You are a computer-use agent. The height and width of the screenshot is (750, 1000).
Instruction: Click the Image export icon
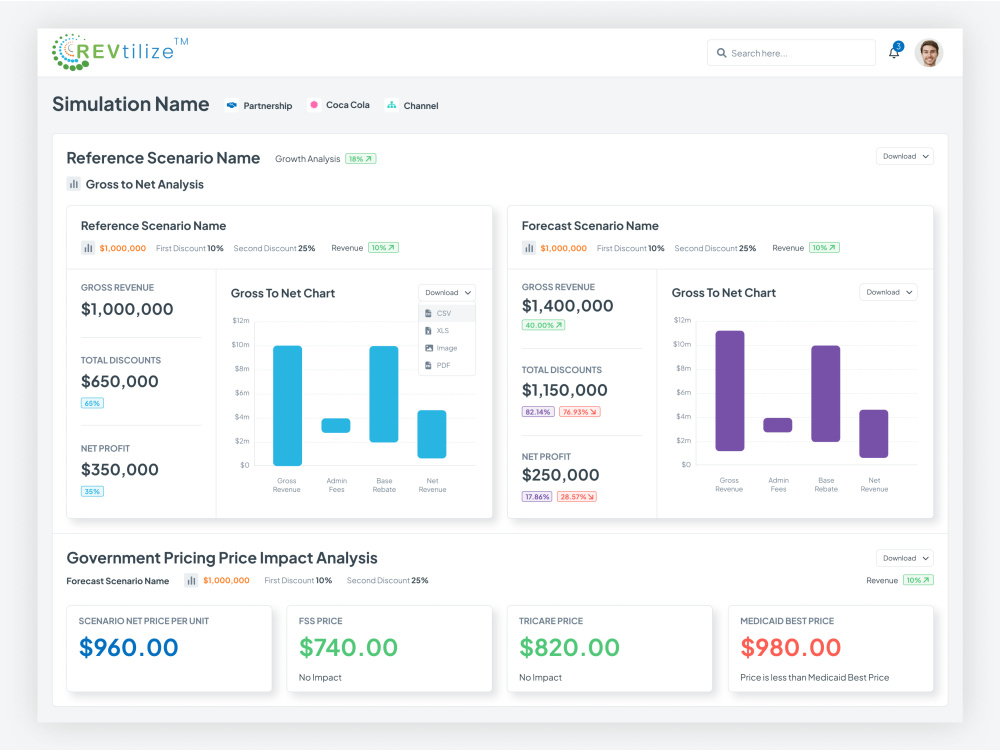coord(429,348)
